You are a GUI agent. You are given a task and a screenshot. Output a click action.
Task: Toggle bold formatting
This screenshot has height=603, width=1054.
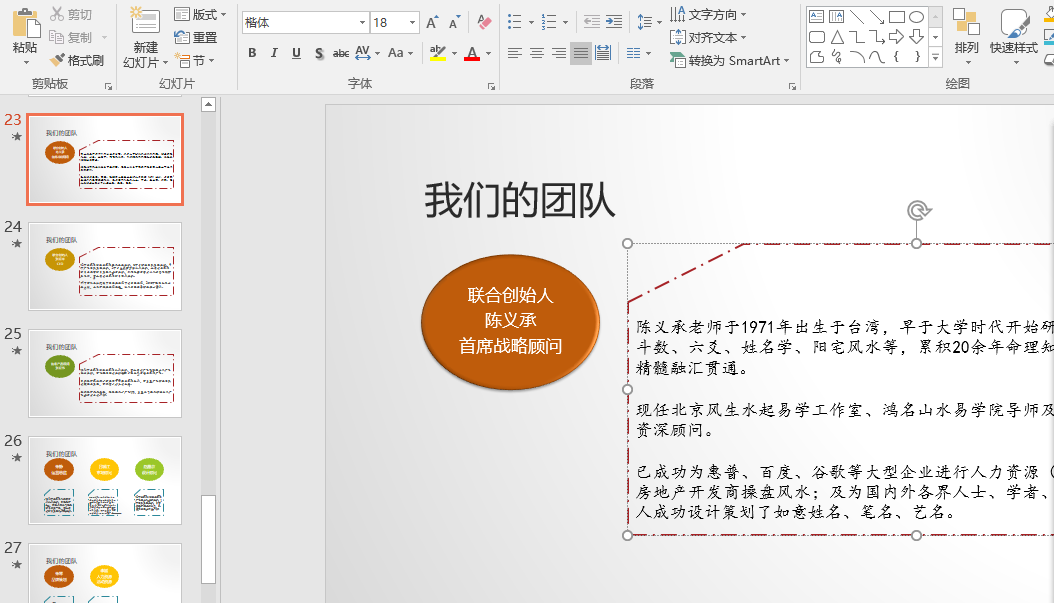pos(252,53)
